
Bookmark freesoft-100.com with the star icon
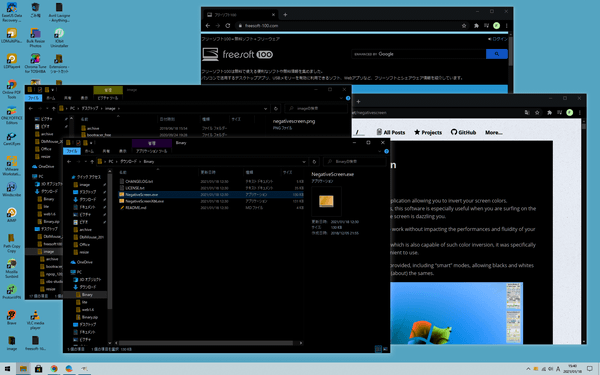click(x=464, y=26)
